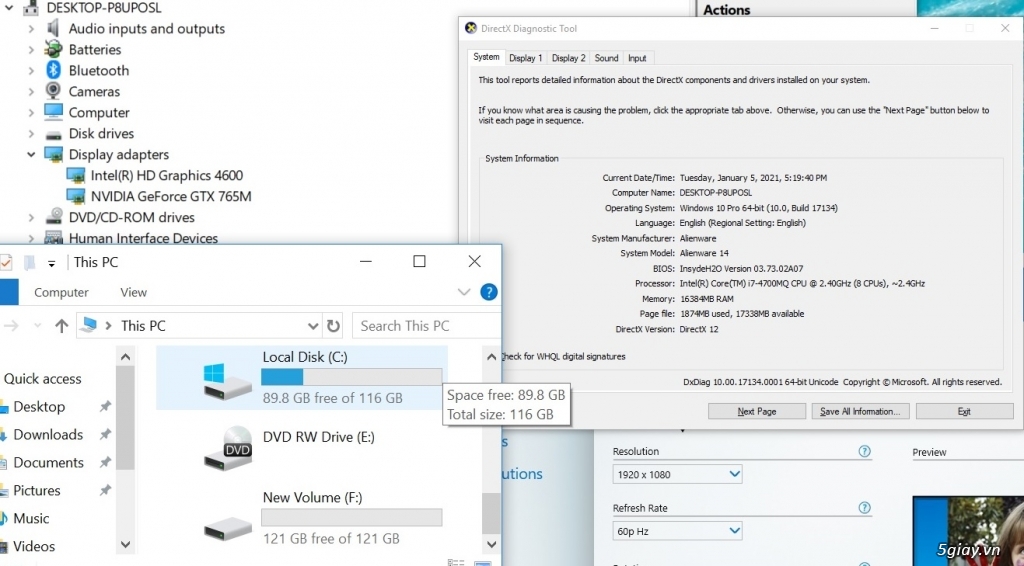Click the Downloads icon in Quick access

4,435
